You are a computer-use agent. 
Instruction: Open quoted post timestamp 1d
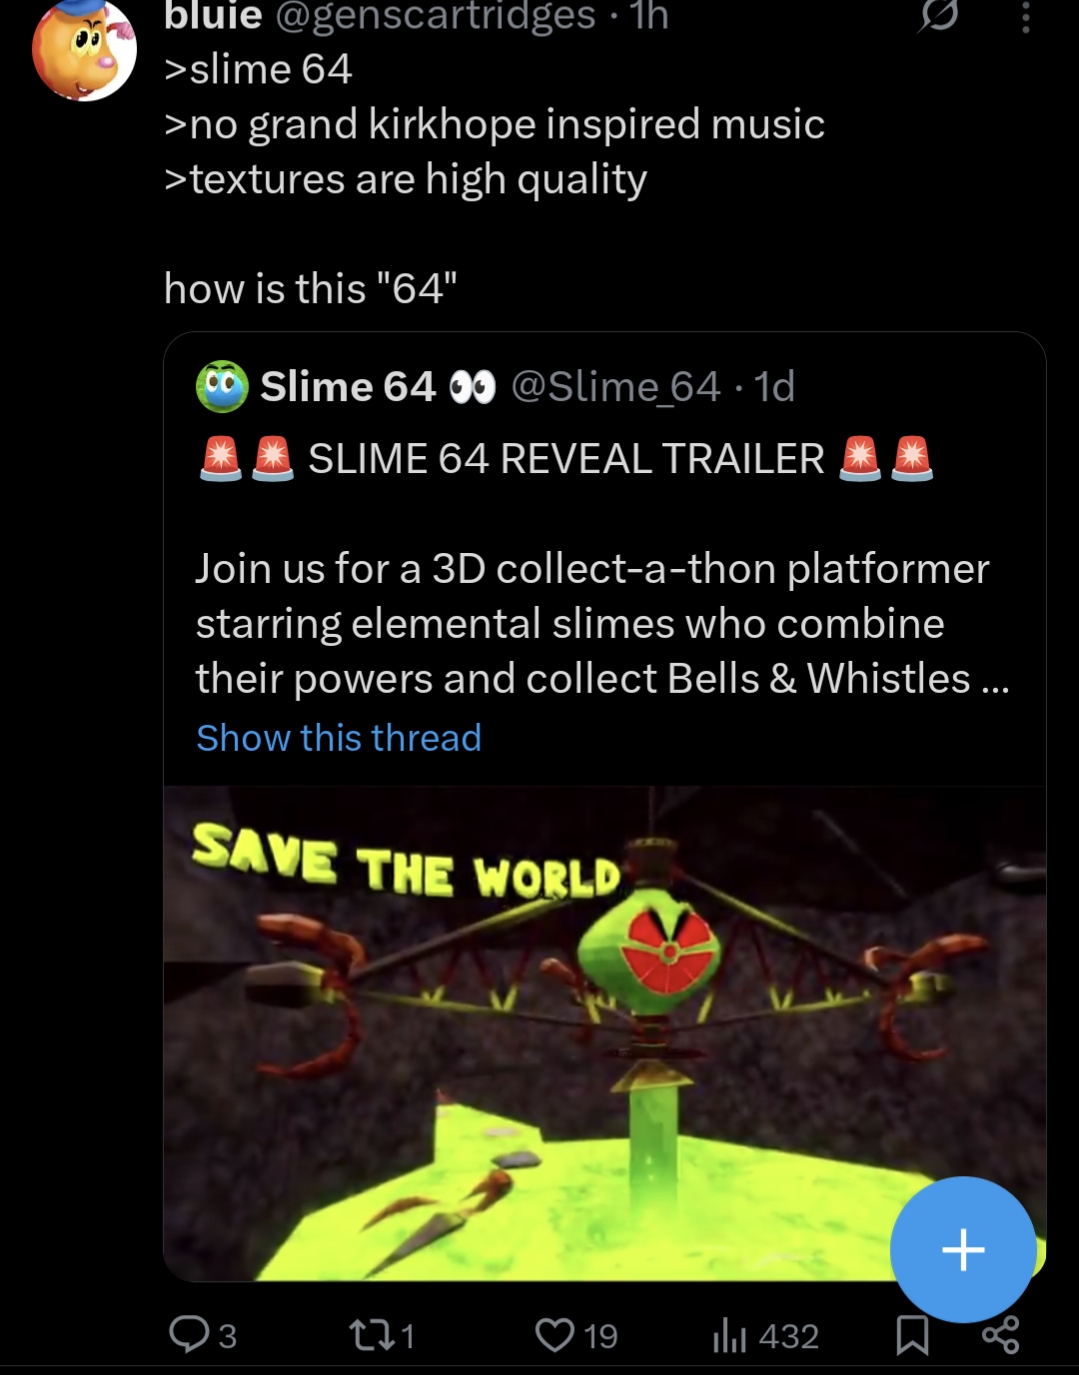774,386
